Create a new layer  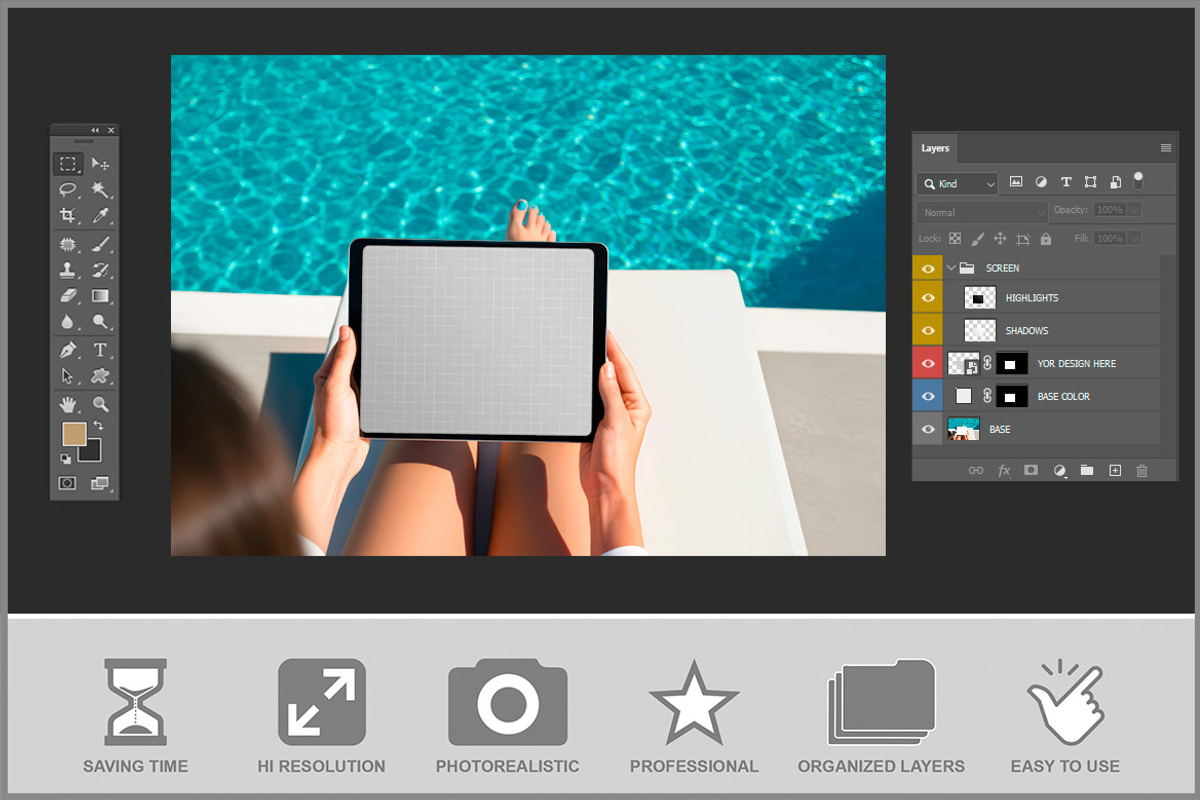(1115, 470)
